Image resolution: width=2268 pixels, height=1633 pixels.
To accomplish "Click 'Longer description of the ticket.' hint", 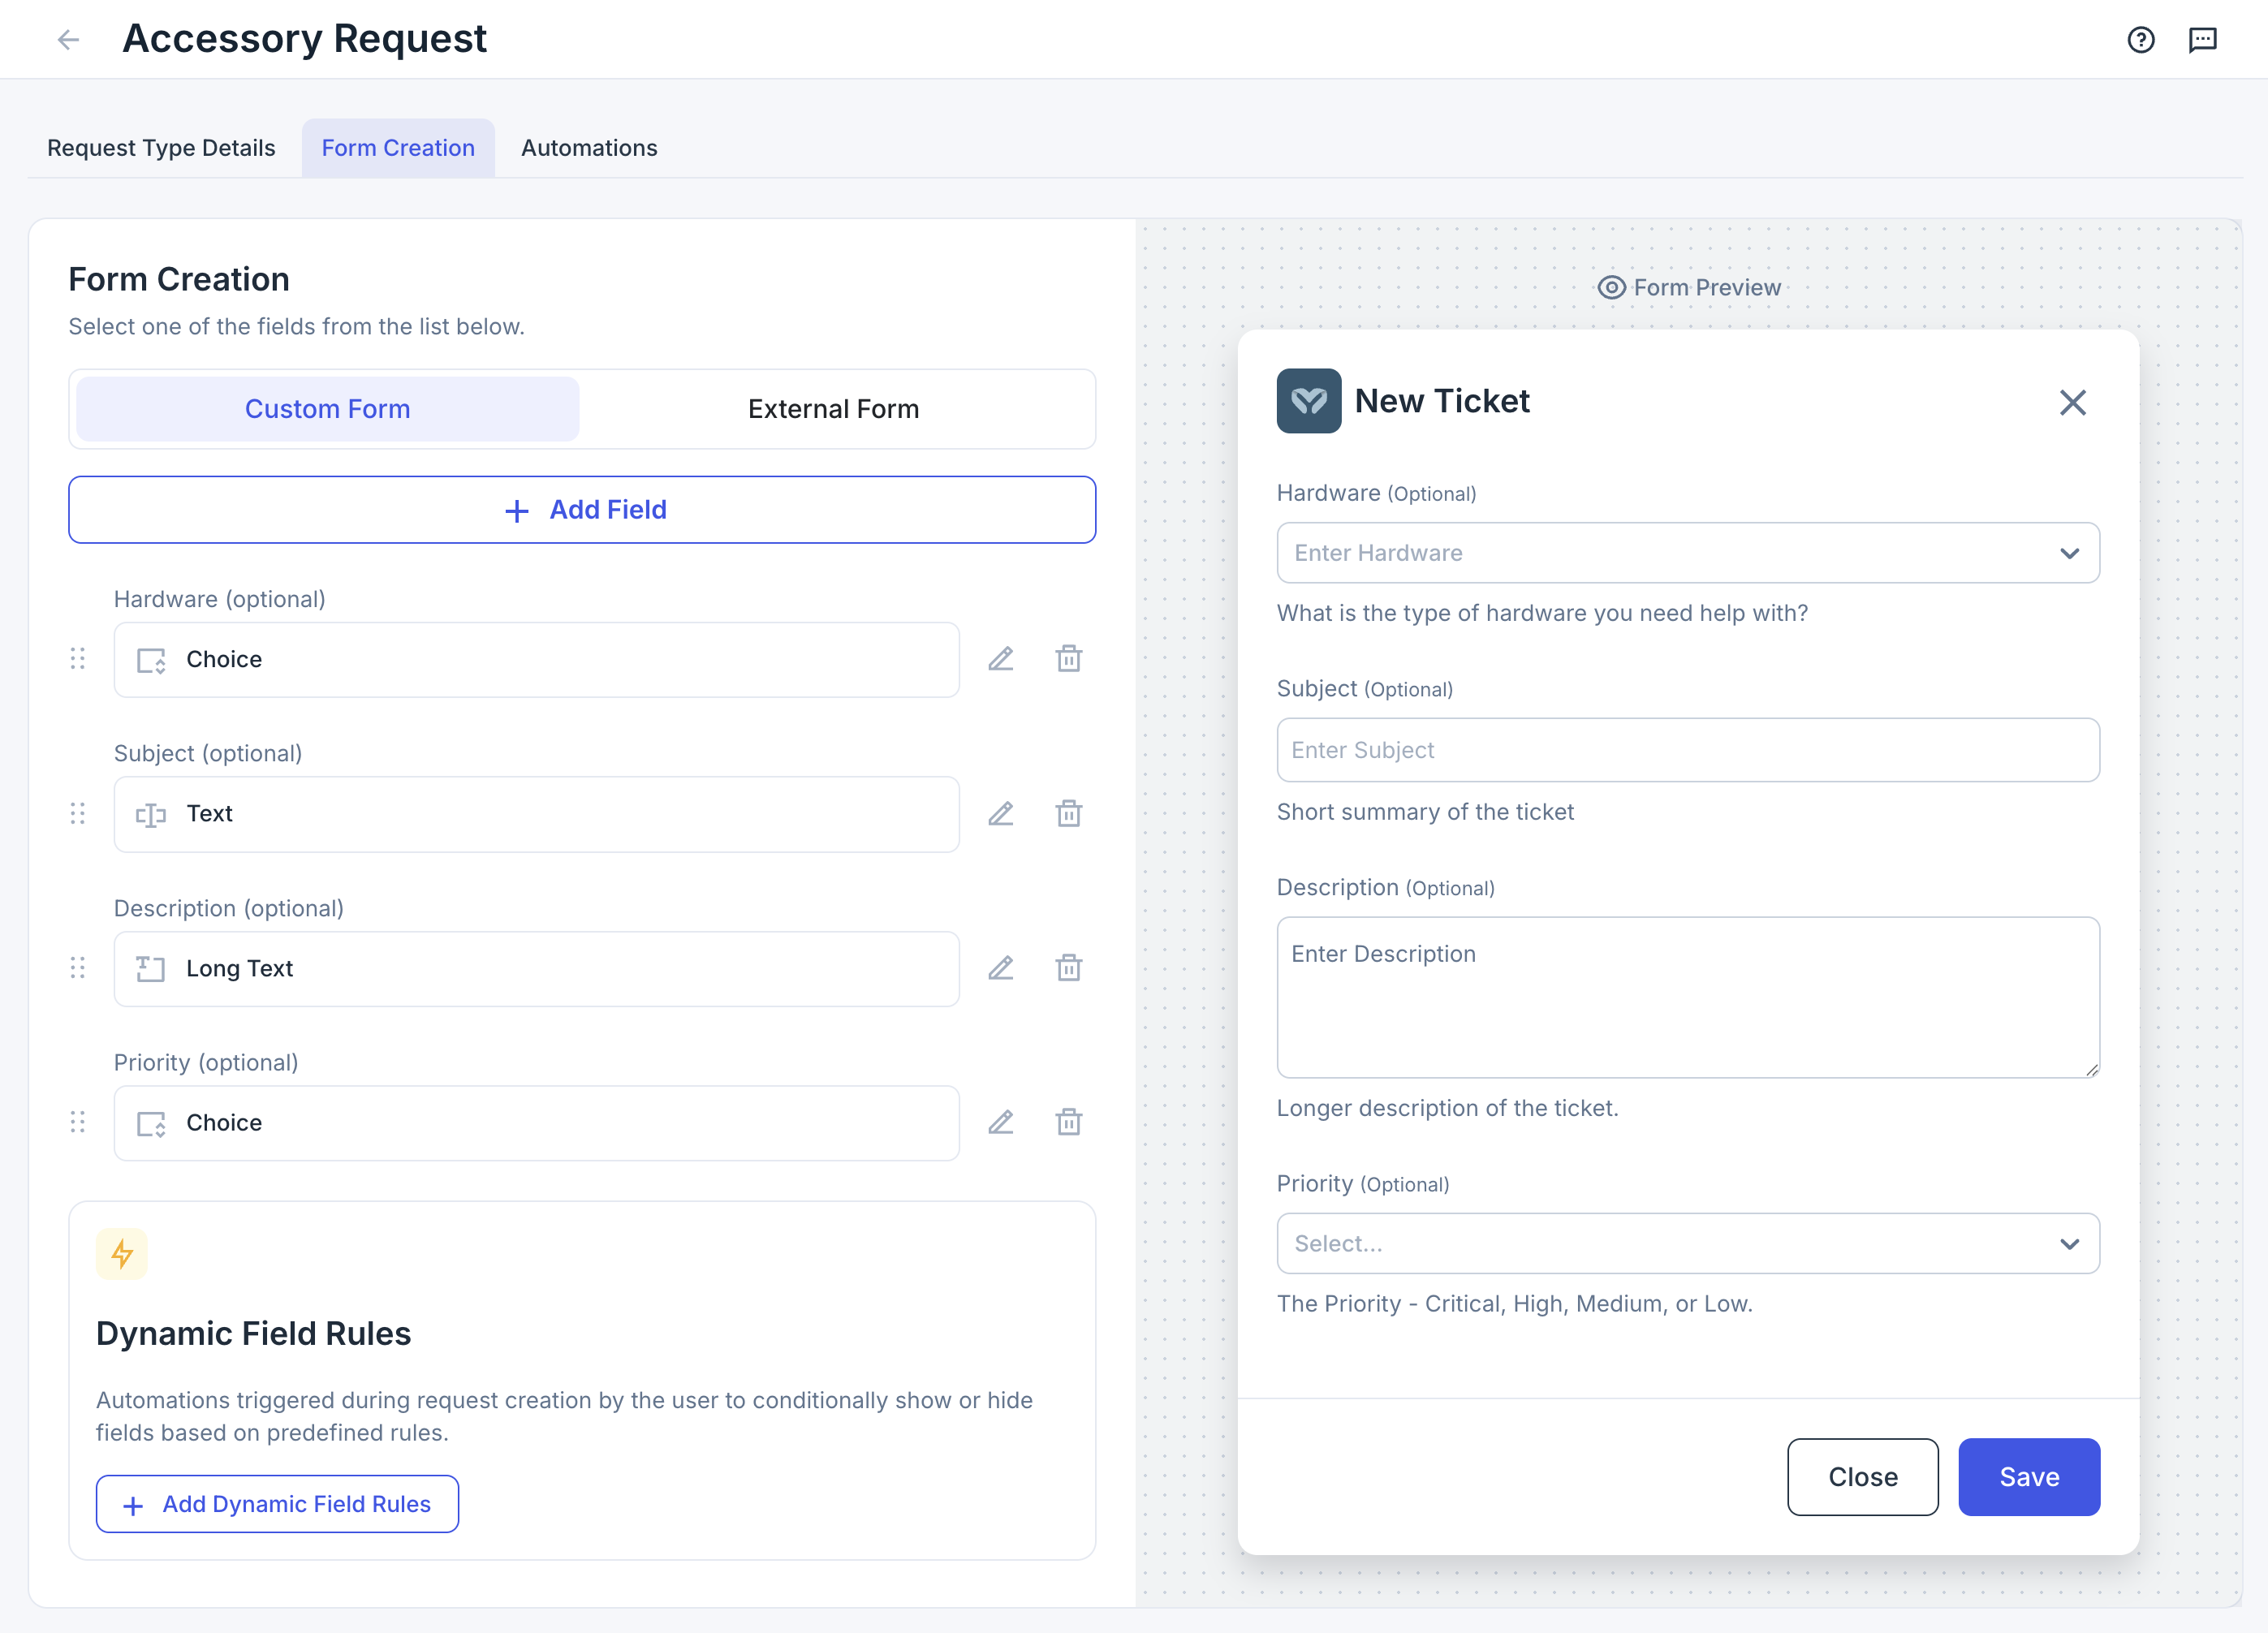I will (x=1447, y=1108).
